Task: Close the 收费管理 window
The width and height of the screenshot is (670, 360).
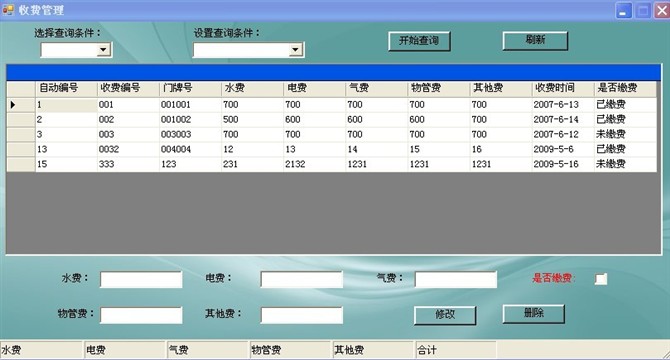Action: [662, 11]
